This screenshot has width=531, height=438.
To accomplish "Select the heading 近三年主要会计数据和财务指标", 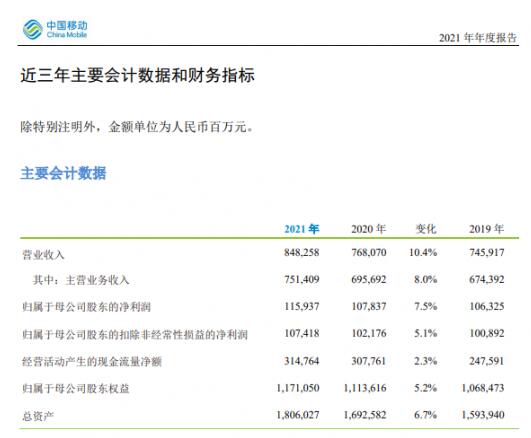I will pos(137,75).
